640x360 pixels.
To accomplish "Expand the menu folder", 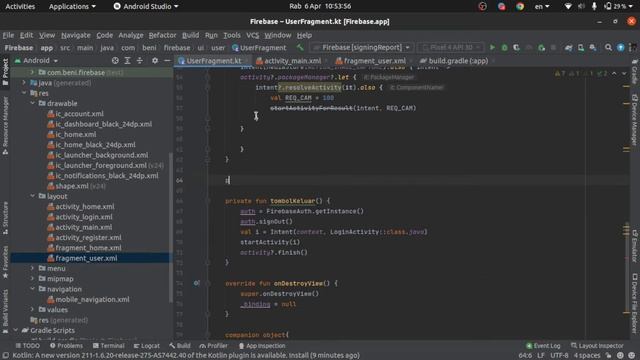I will 33,269.
